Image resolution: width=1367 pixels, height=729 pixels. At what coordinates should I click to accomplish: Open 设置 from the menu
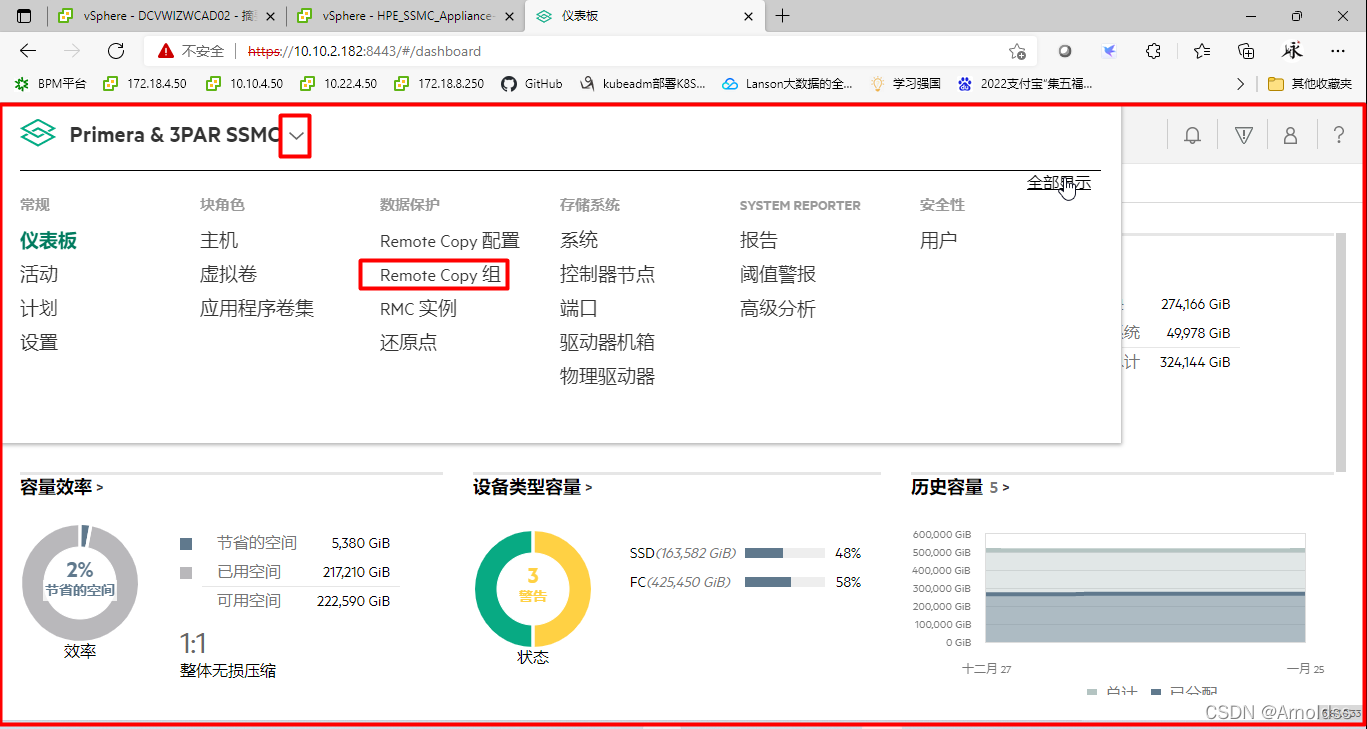pyautogui.click(x=39, y=343)
